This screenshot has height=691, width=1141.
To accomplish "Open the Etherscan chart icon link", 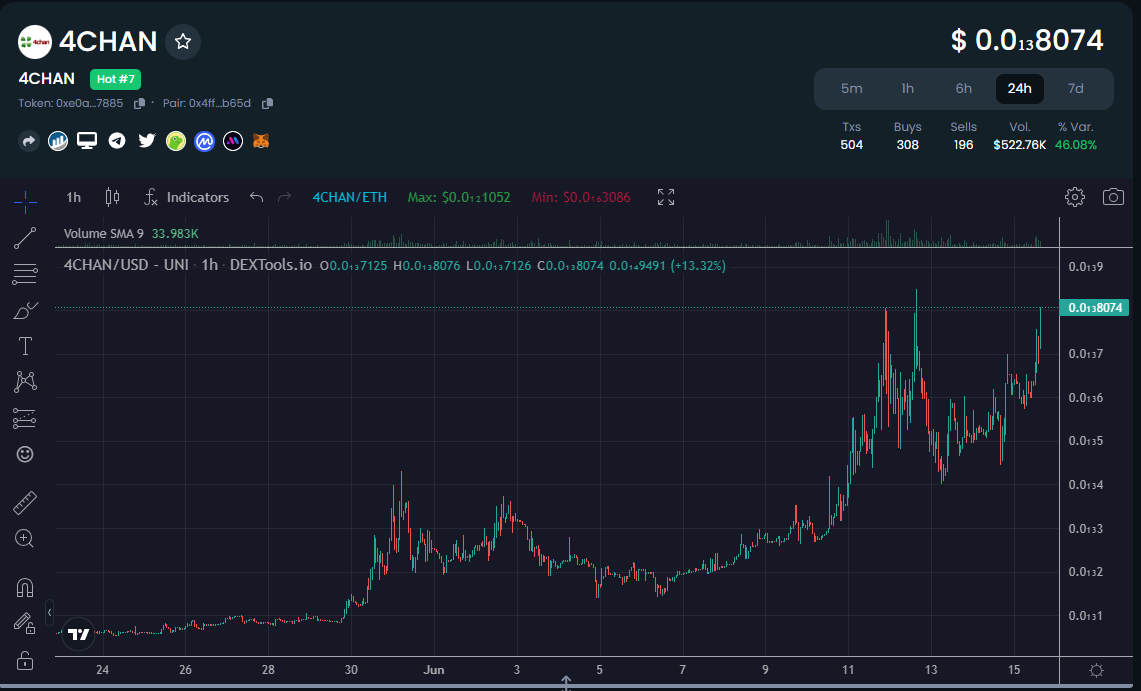I will 58,141.
